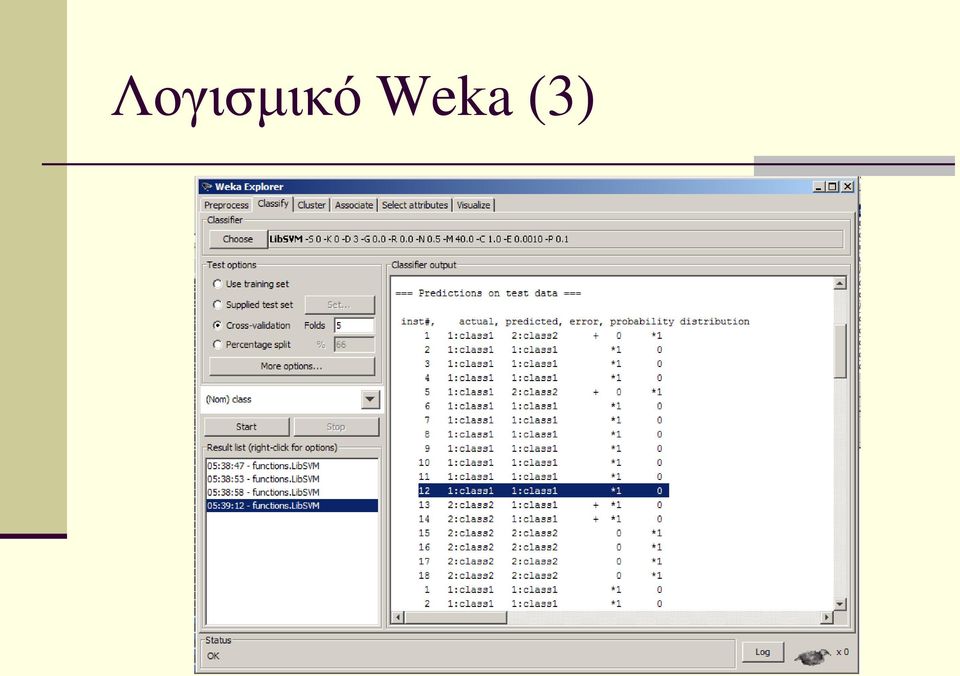Click the Choose classifier button
Viewport: 960px width, 676px height.
(x=238, y=239)
